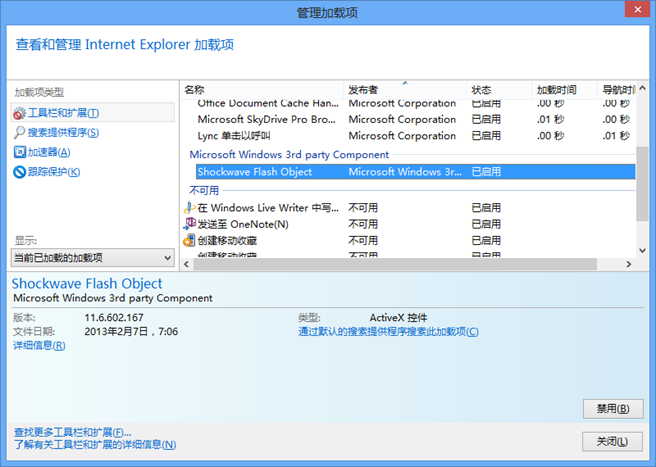Select 工具栏和扩展(T) add-on type
The width and height of the screenshot is (656, 467).
point(93,113)
